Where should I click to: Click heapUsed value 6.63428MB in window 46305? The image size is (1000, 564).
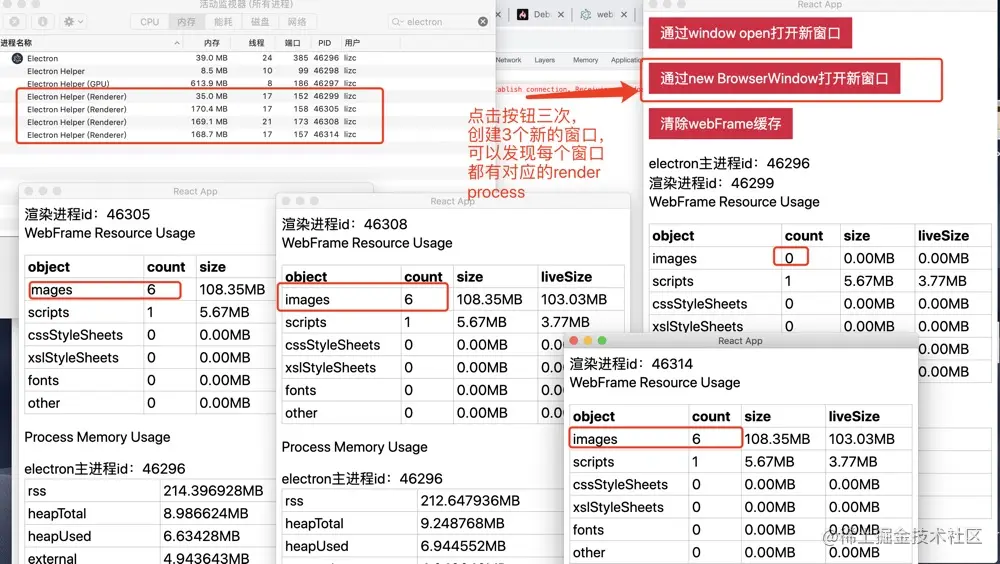[x=202, y=537]
